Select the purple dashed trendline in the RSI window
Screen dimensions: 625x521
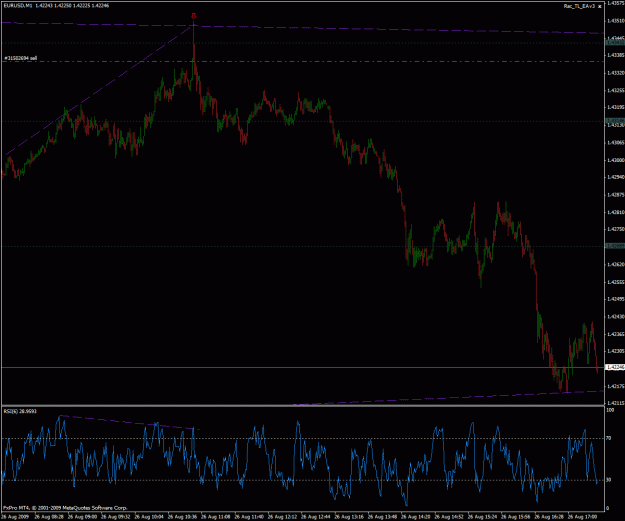point(130,423)
